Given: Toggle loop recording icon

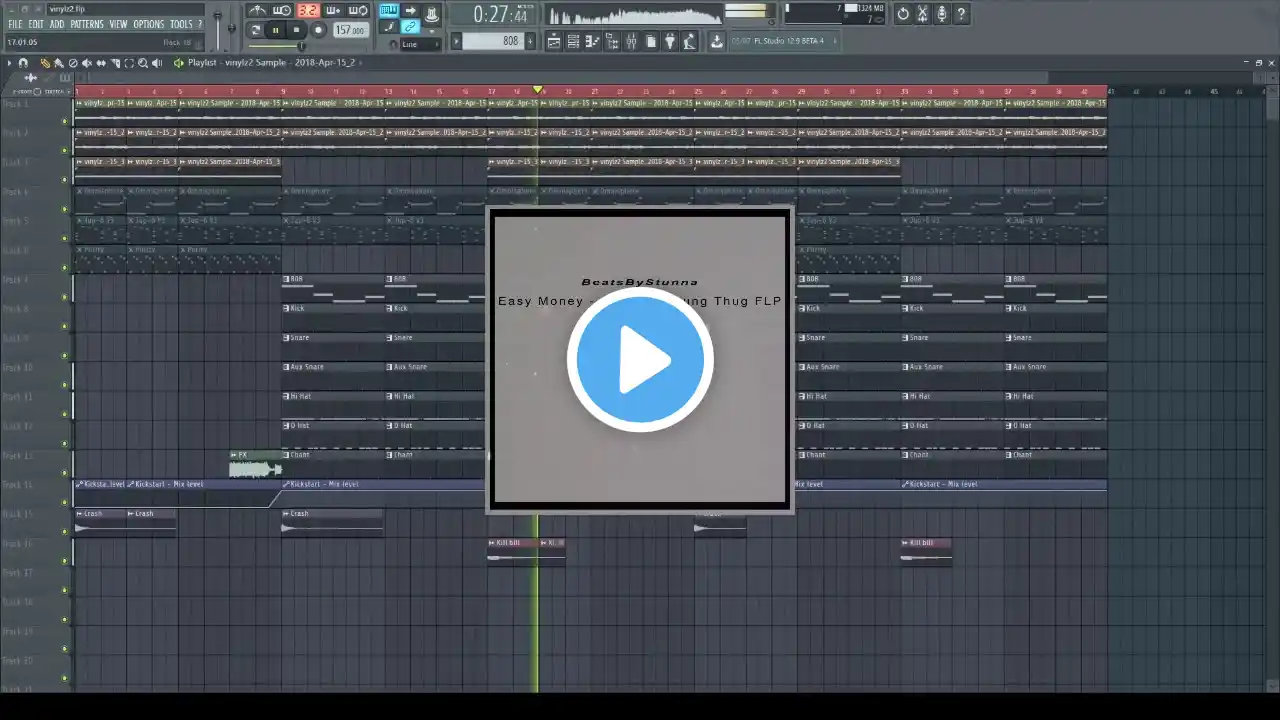Looking at the screenshot, I should coord(358,11).
